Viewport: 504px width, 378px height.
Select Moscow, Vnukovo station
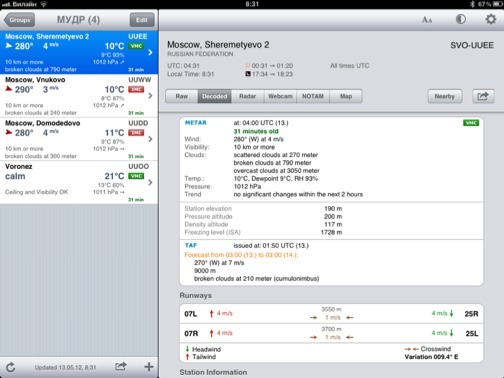[x=79, y=96]
